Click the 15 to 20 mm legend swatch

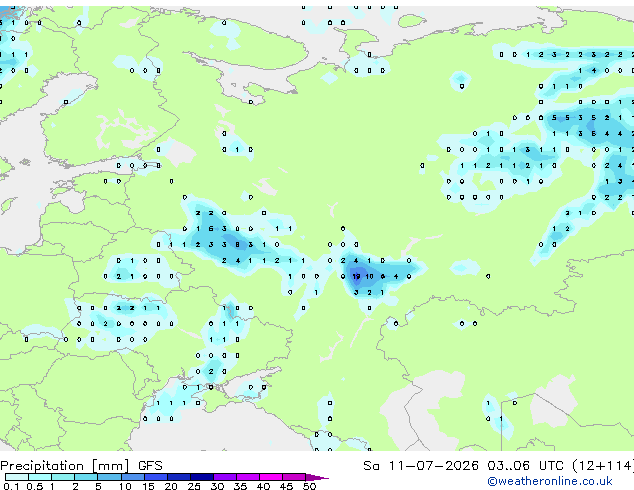coord(155,477)
